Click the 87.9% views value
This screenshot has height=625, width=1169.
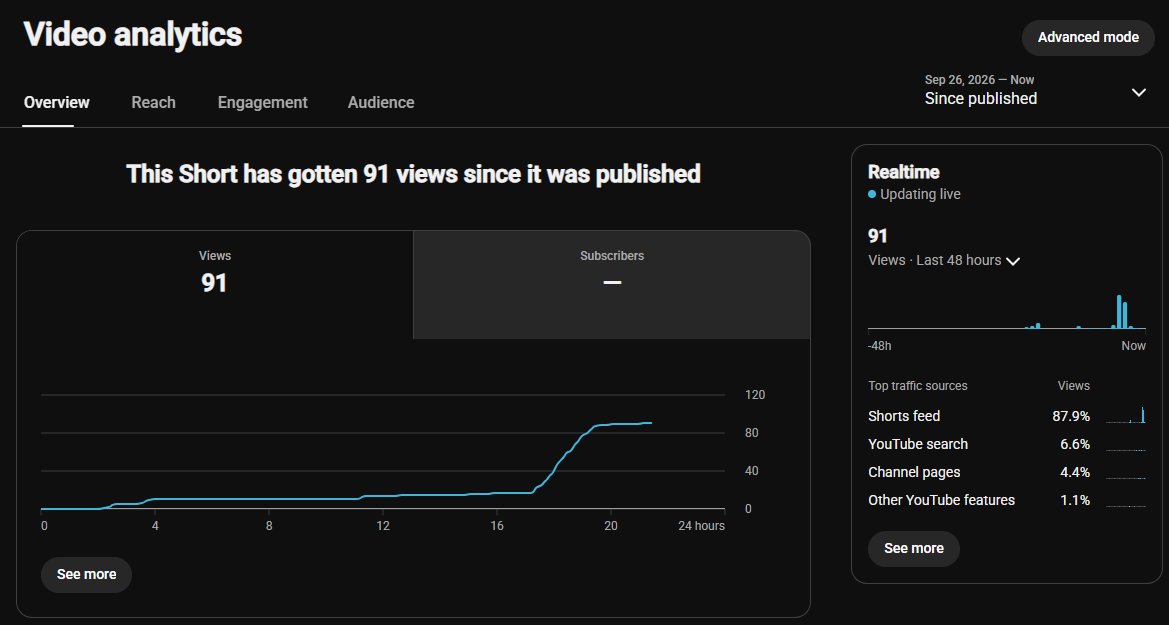point(1071,416)
